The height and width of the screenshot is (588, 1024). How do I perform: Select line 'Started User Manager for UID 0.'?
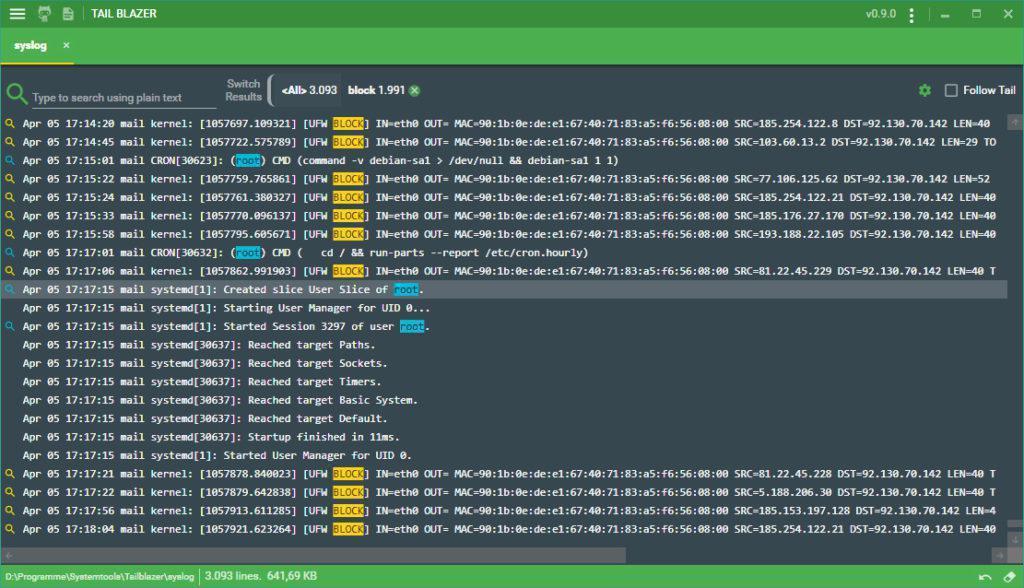(504, 455)
